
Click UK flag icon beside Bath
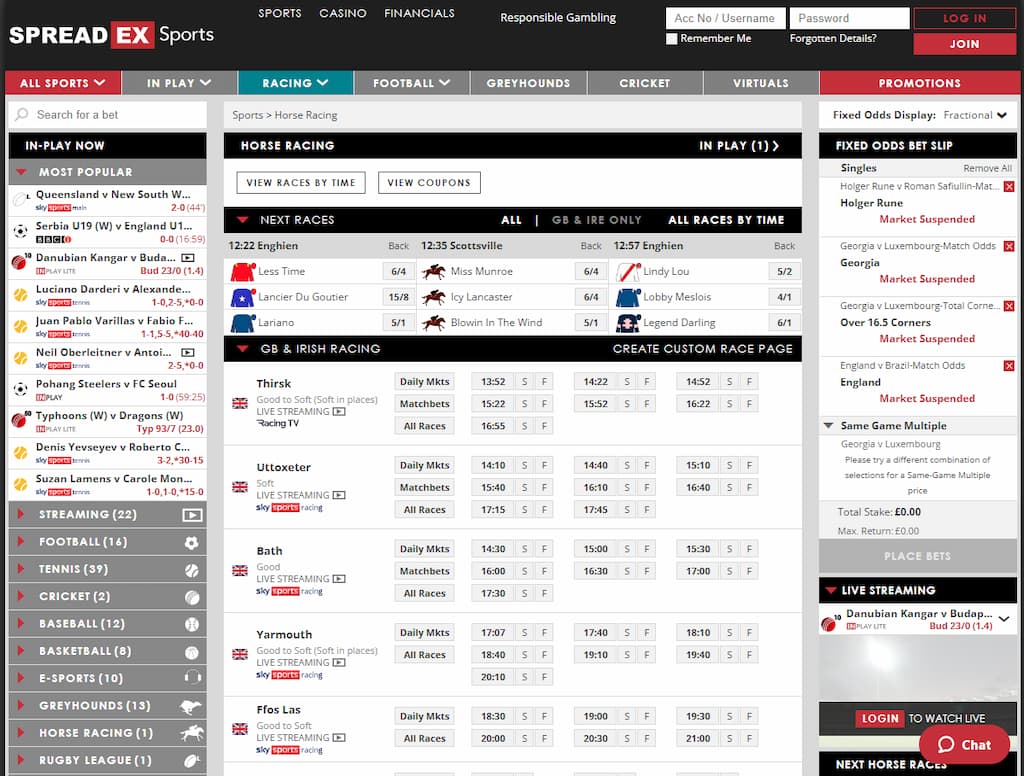pyautogui.click(x=240, y=571)
